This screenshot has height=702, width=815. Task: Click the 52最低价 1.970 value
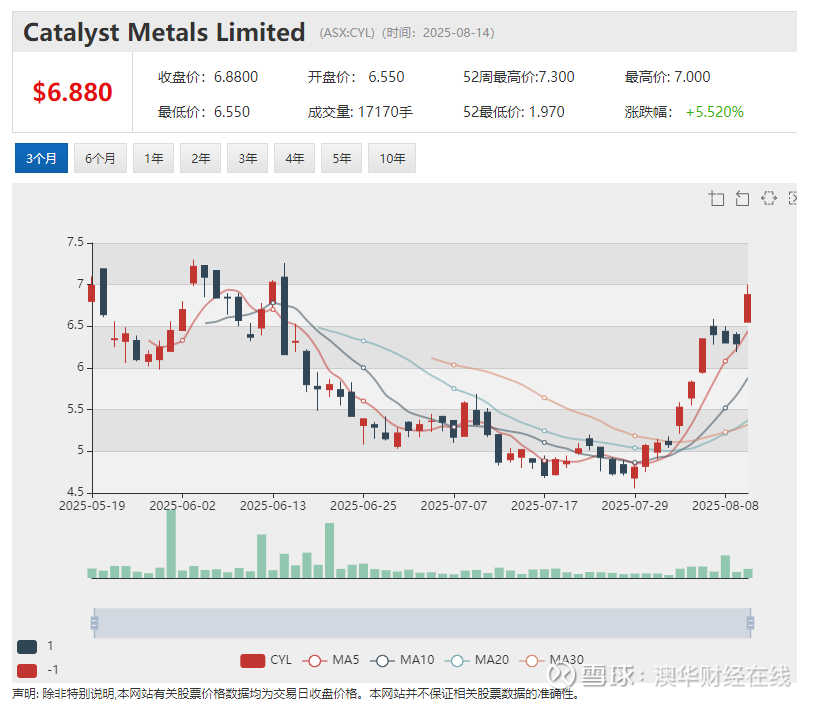pyautogui.click(x=547, y=112)
